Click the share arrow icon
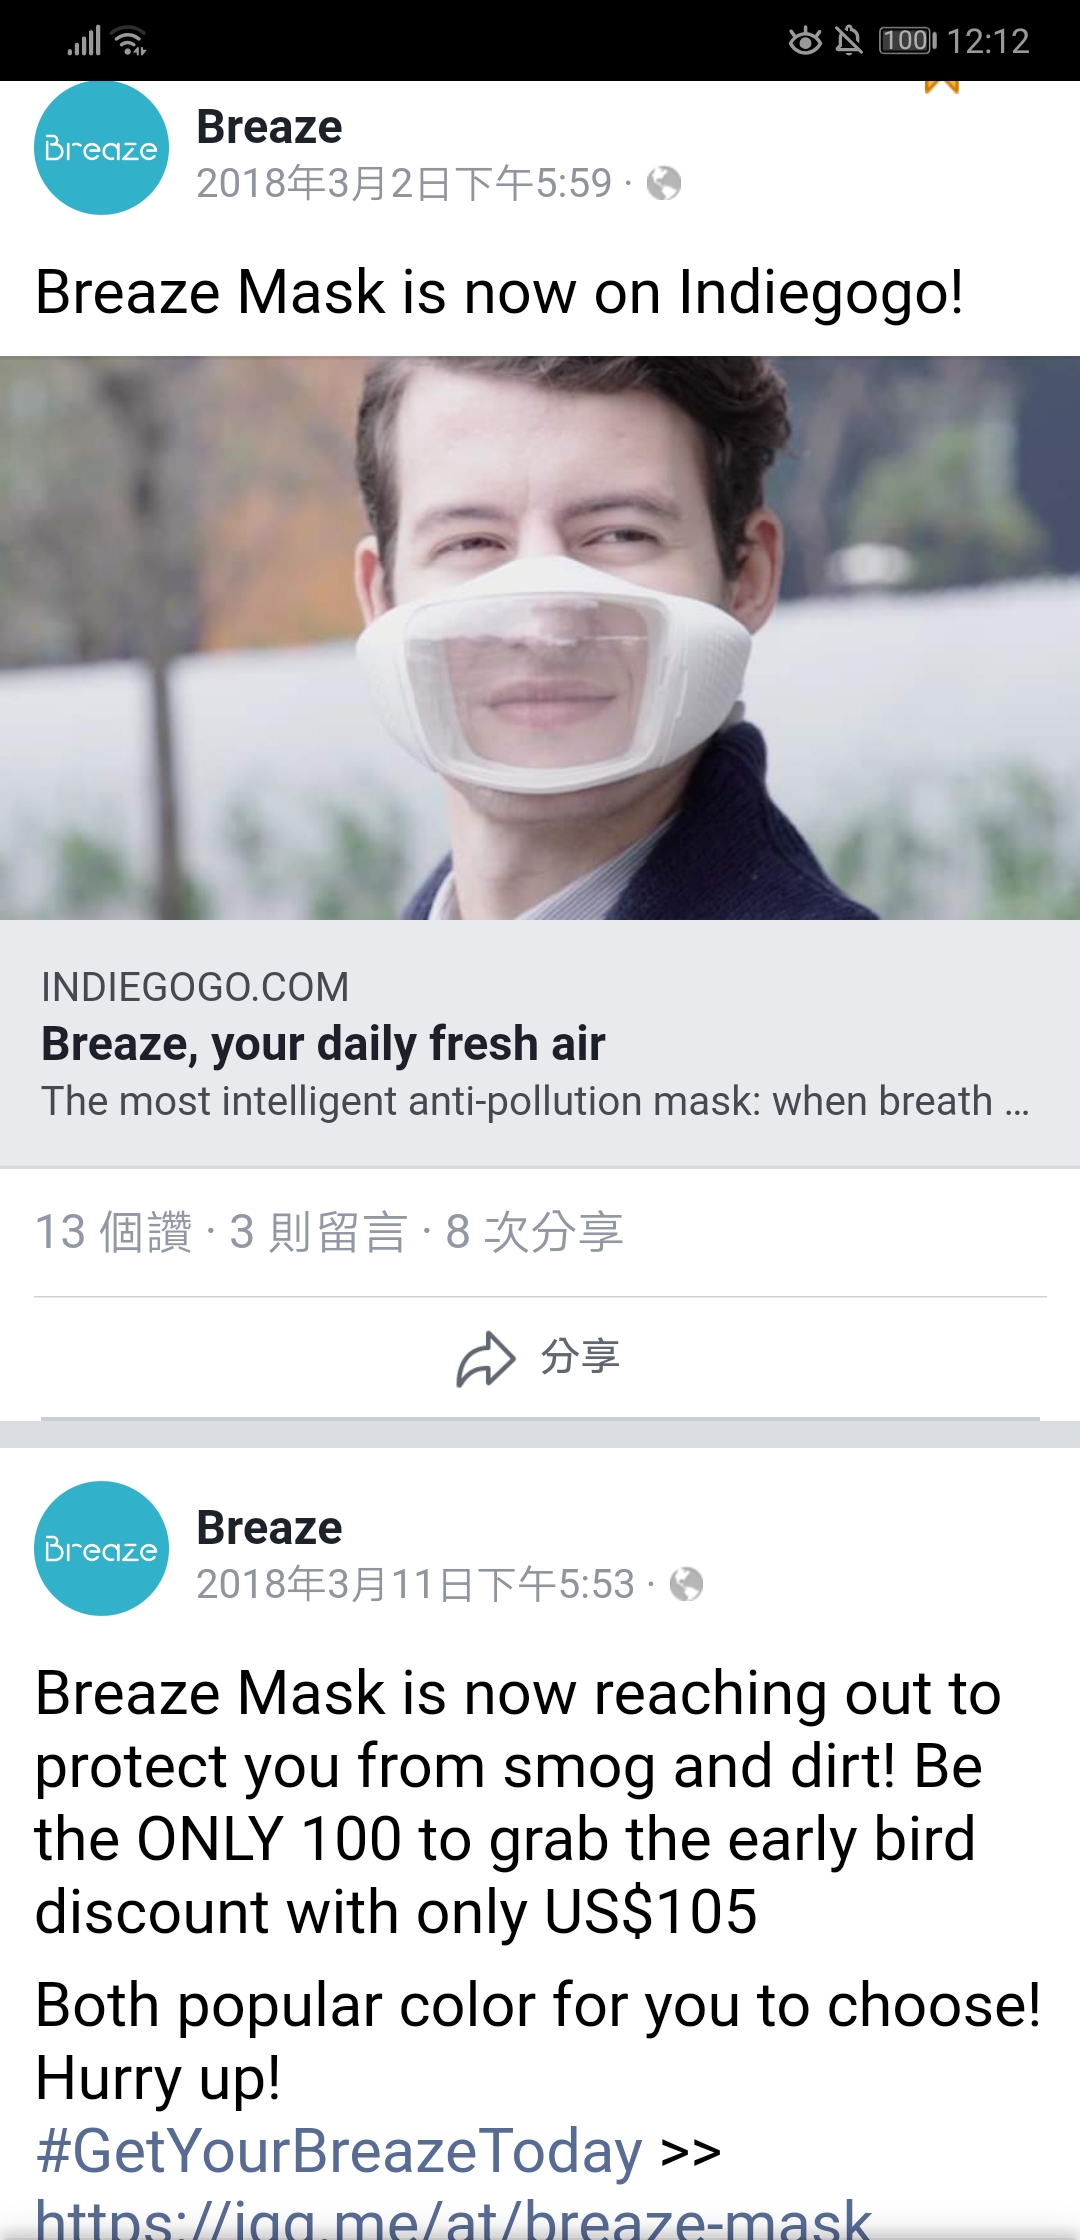 [486, 1358]
